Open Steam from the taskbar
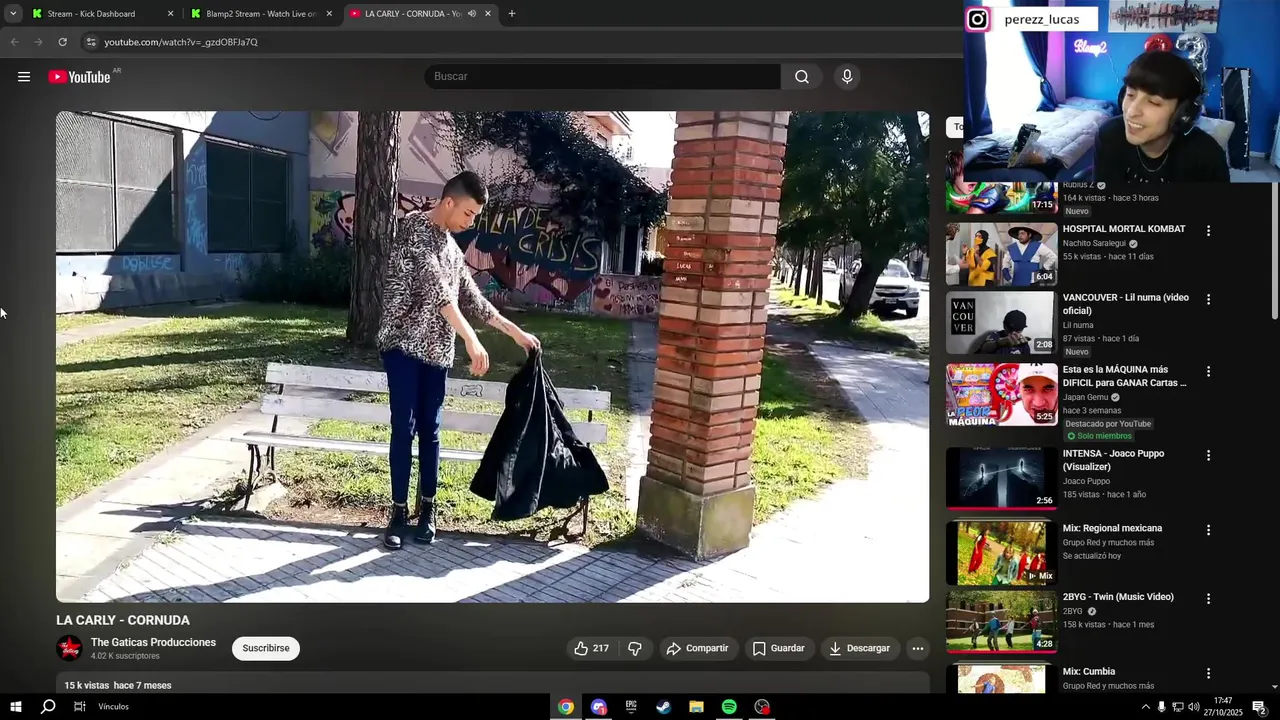This screenshot has width=1280, height=720. (x=663, y=707)
